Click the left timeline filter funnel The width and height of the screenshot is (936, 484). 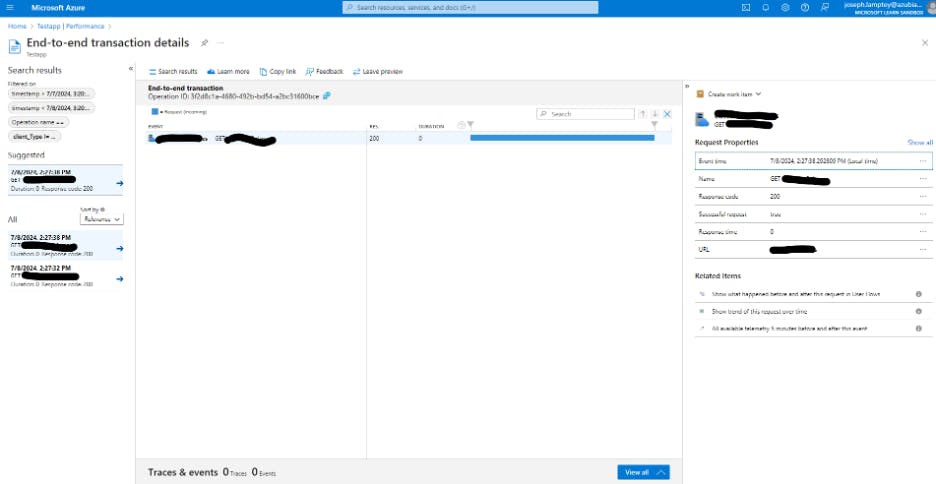click(x=470, y=125)
